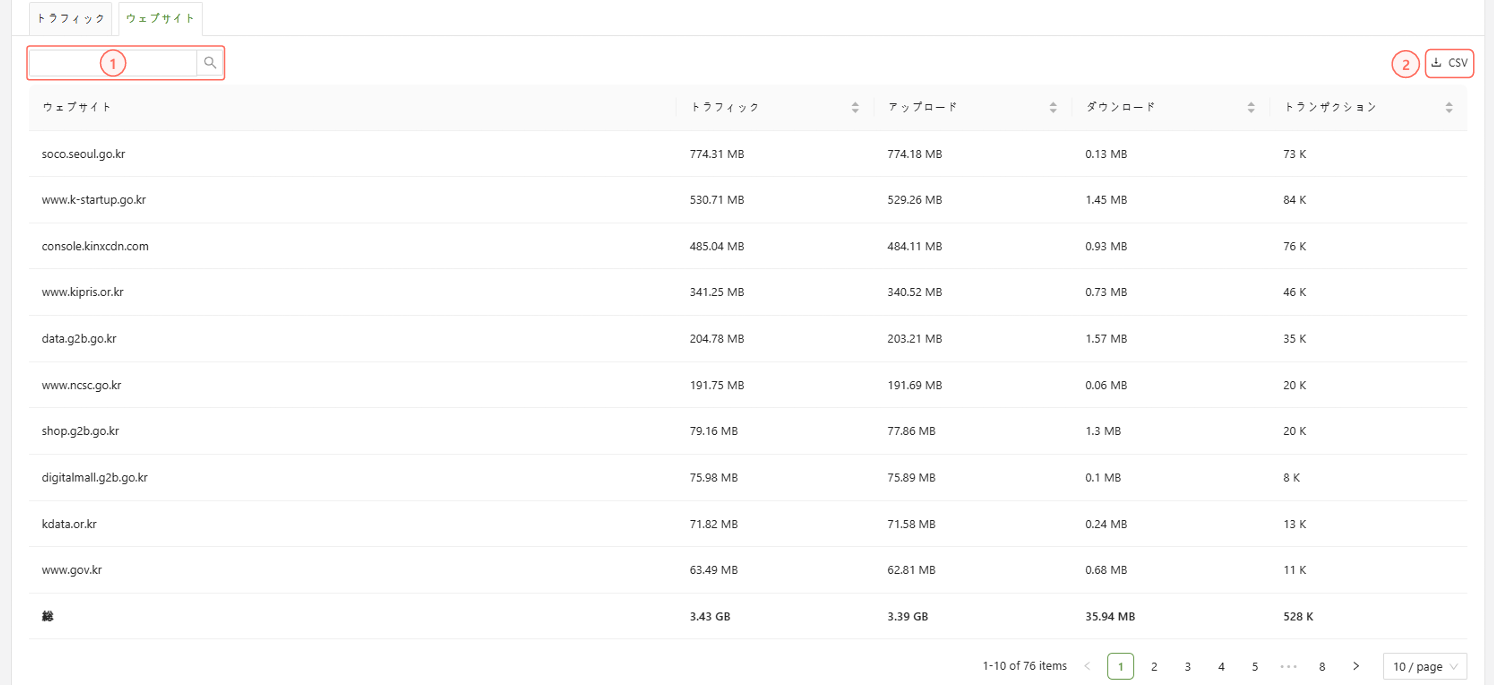This screenshot has width=1494, height=685.
Task: Select page 4 in pagination
Action: tap(1221, 666)
